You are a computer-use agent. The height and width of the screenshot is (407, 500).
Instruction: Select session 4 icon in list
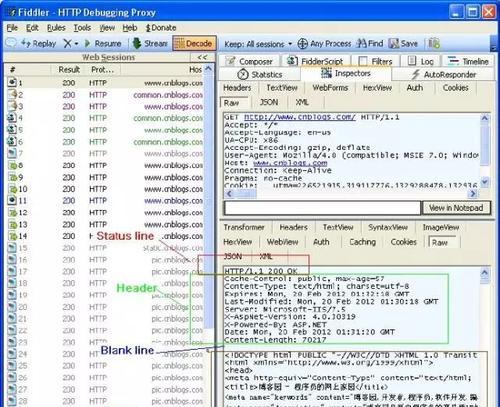(12, 118)
